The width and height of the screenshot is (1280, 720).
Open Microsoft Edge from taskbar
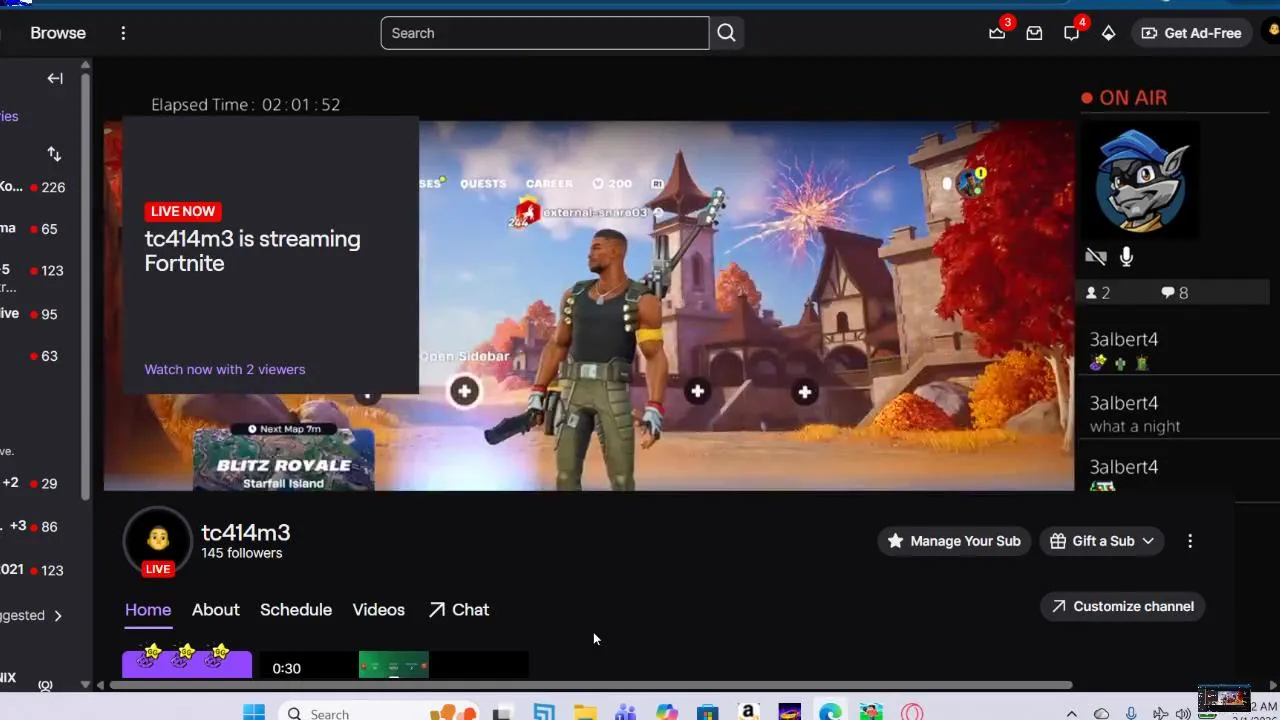(x=830, y=713)
